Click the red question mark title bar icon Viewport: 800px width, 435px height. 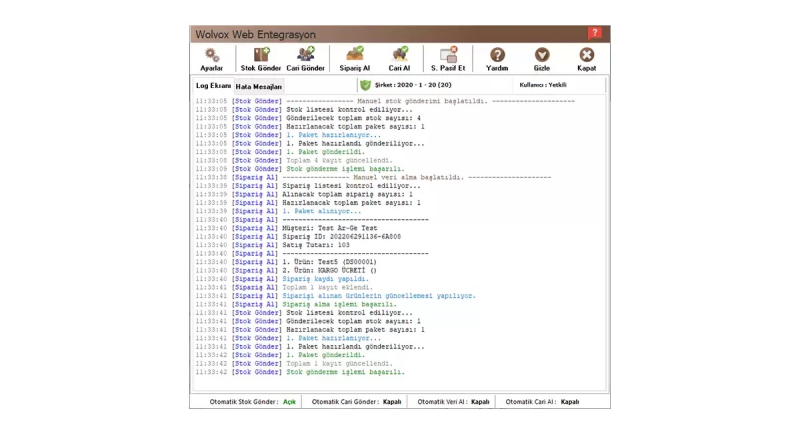(x=595, y=34)
